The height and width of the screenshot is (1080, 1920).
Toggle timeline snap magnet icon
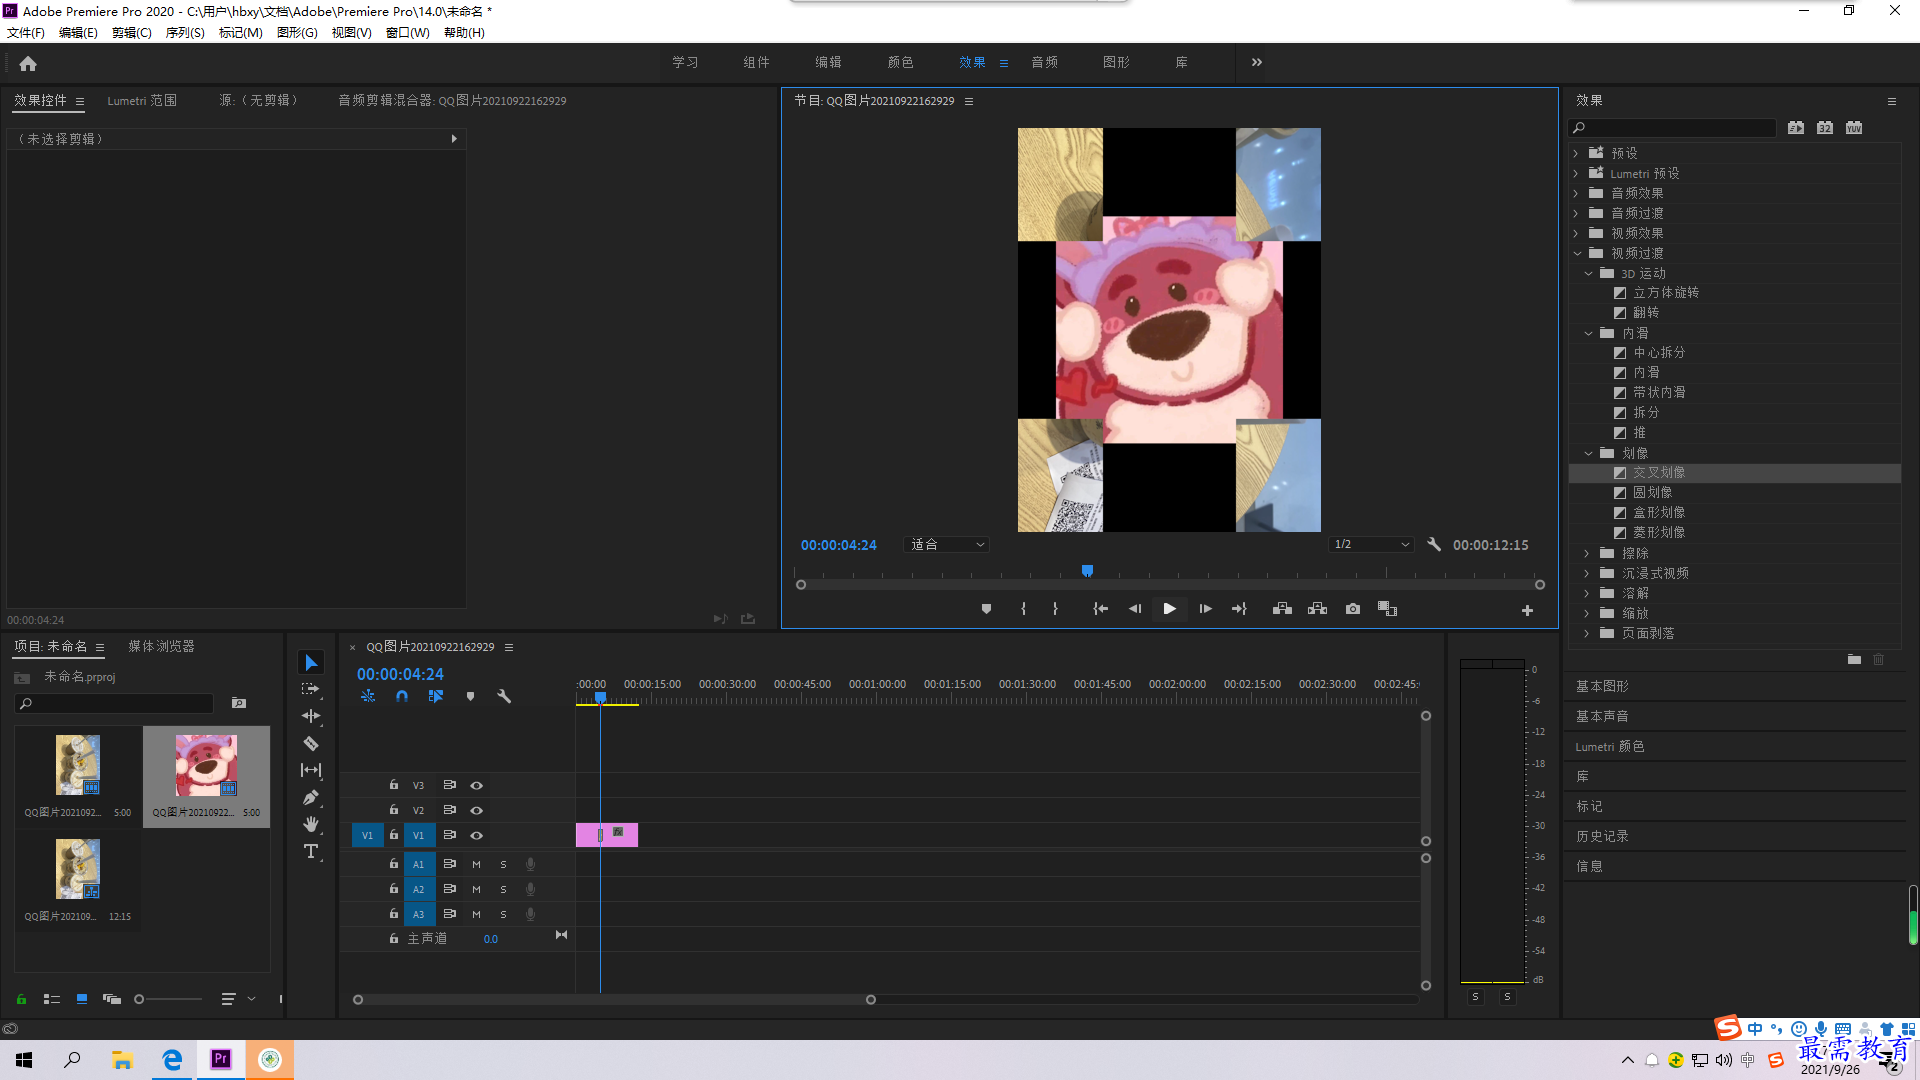[401, 696]
